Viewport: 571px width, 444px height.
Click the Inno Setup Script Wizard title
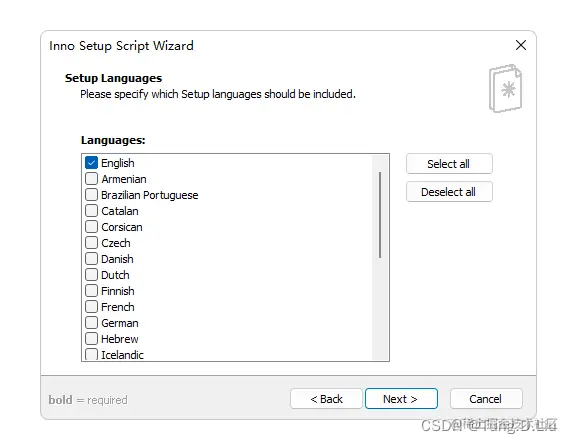coord(121,46)
